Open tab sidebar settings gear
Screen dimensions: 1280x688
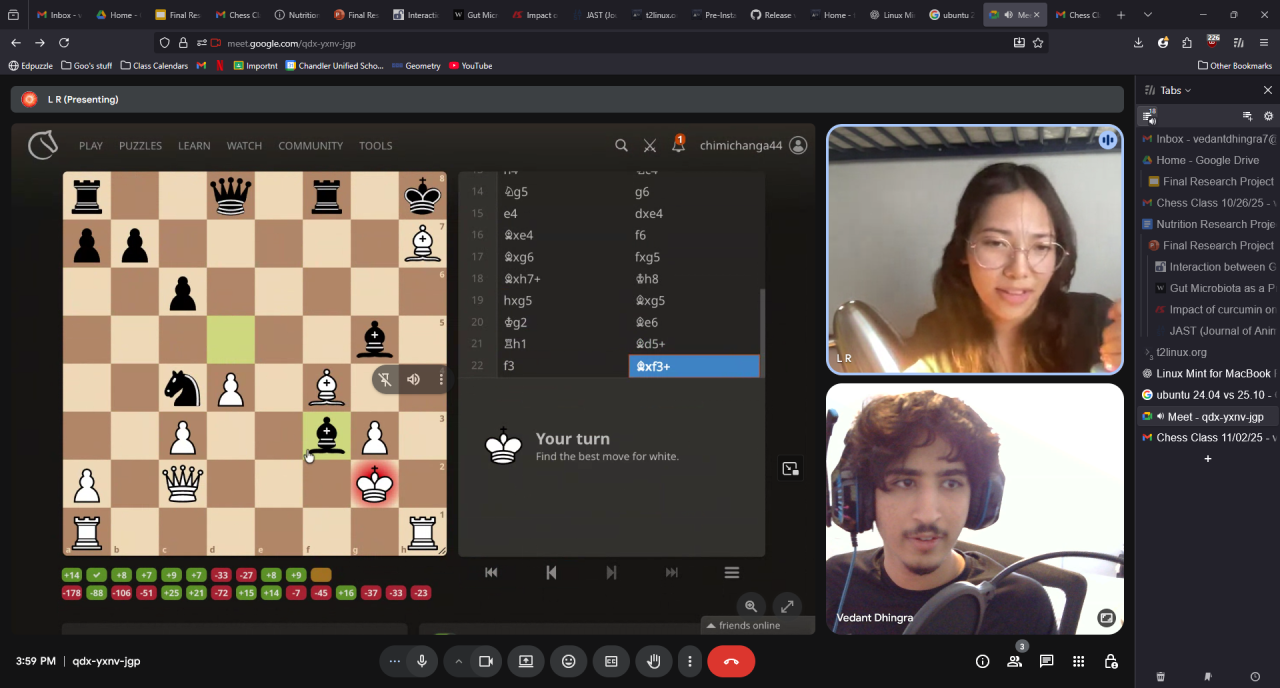point(1269,116)
